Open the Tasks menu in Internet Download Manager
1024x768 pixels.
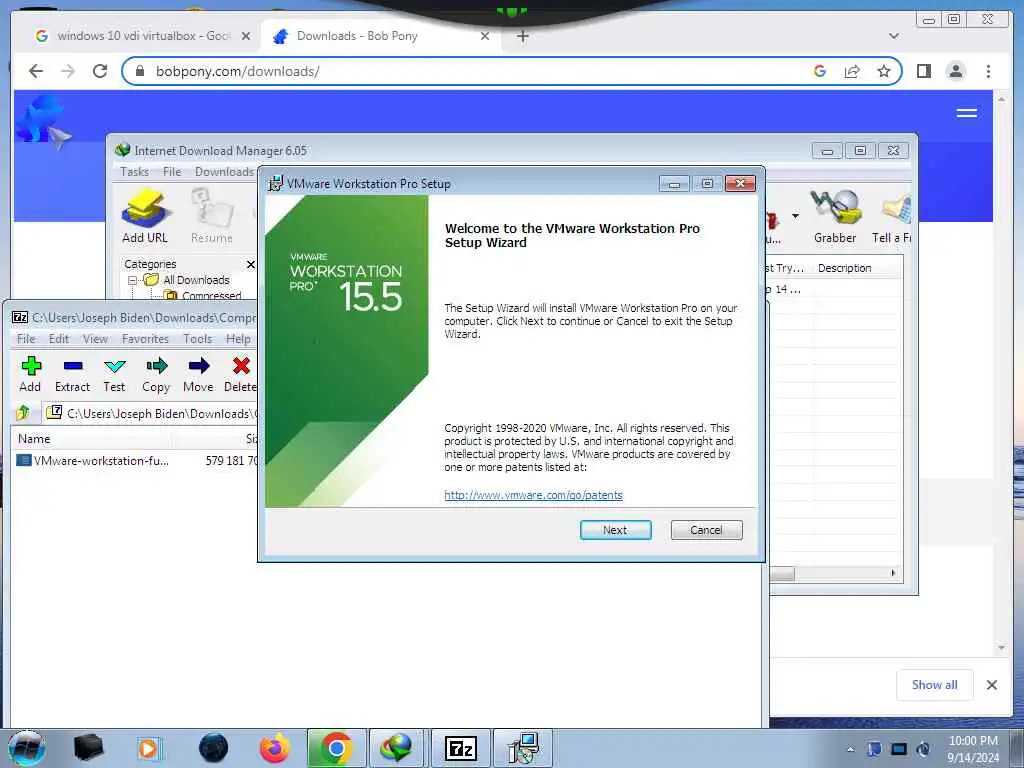[x=135, y=172]
